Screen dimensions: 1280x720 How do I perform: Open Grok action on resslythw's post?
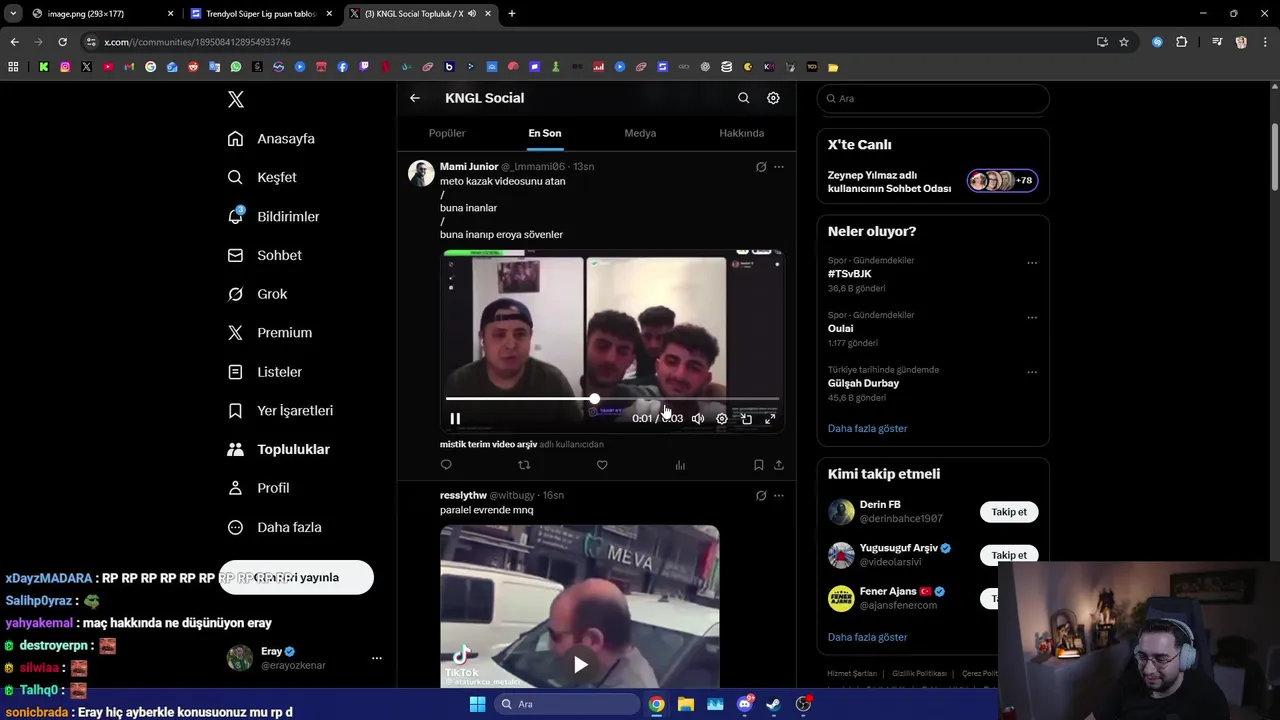pos(761,496)
